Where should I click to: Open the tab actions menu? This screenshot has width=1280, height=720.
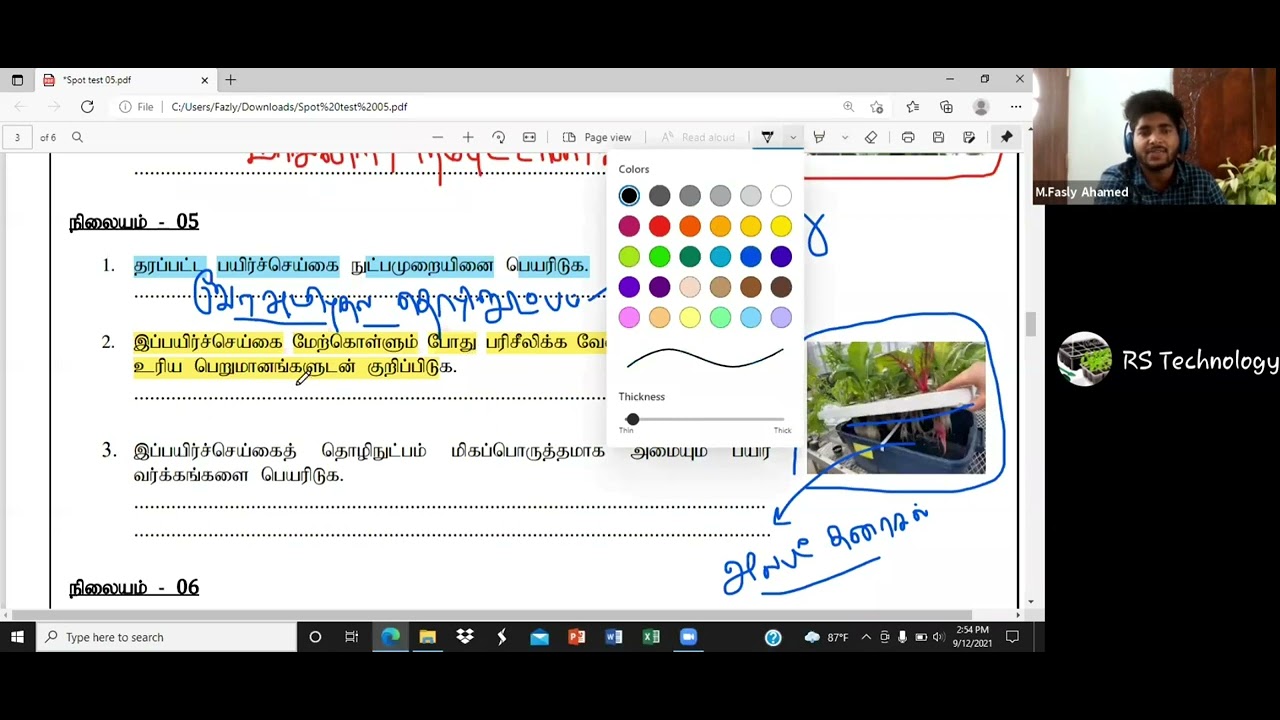[x=17, y=80]
